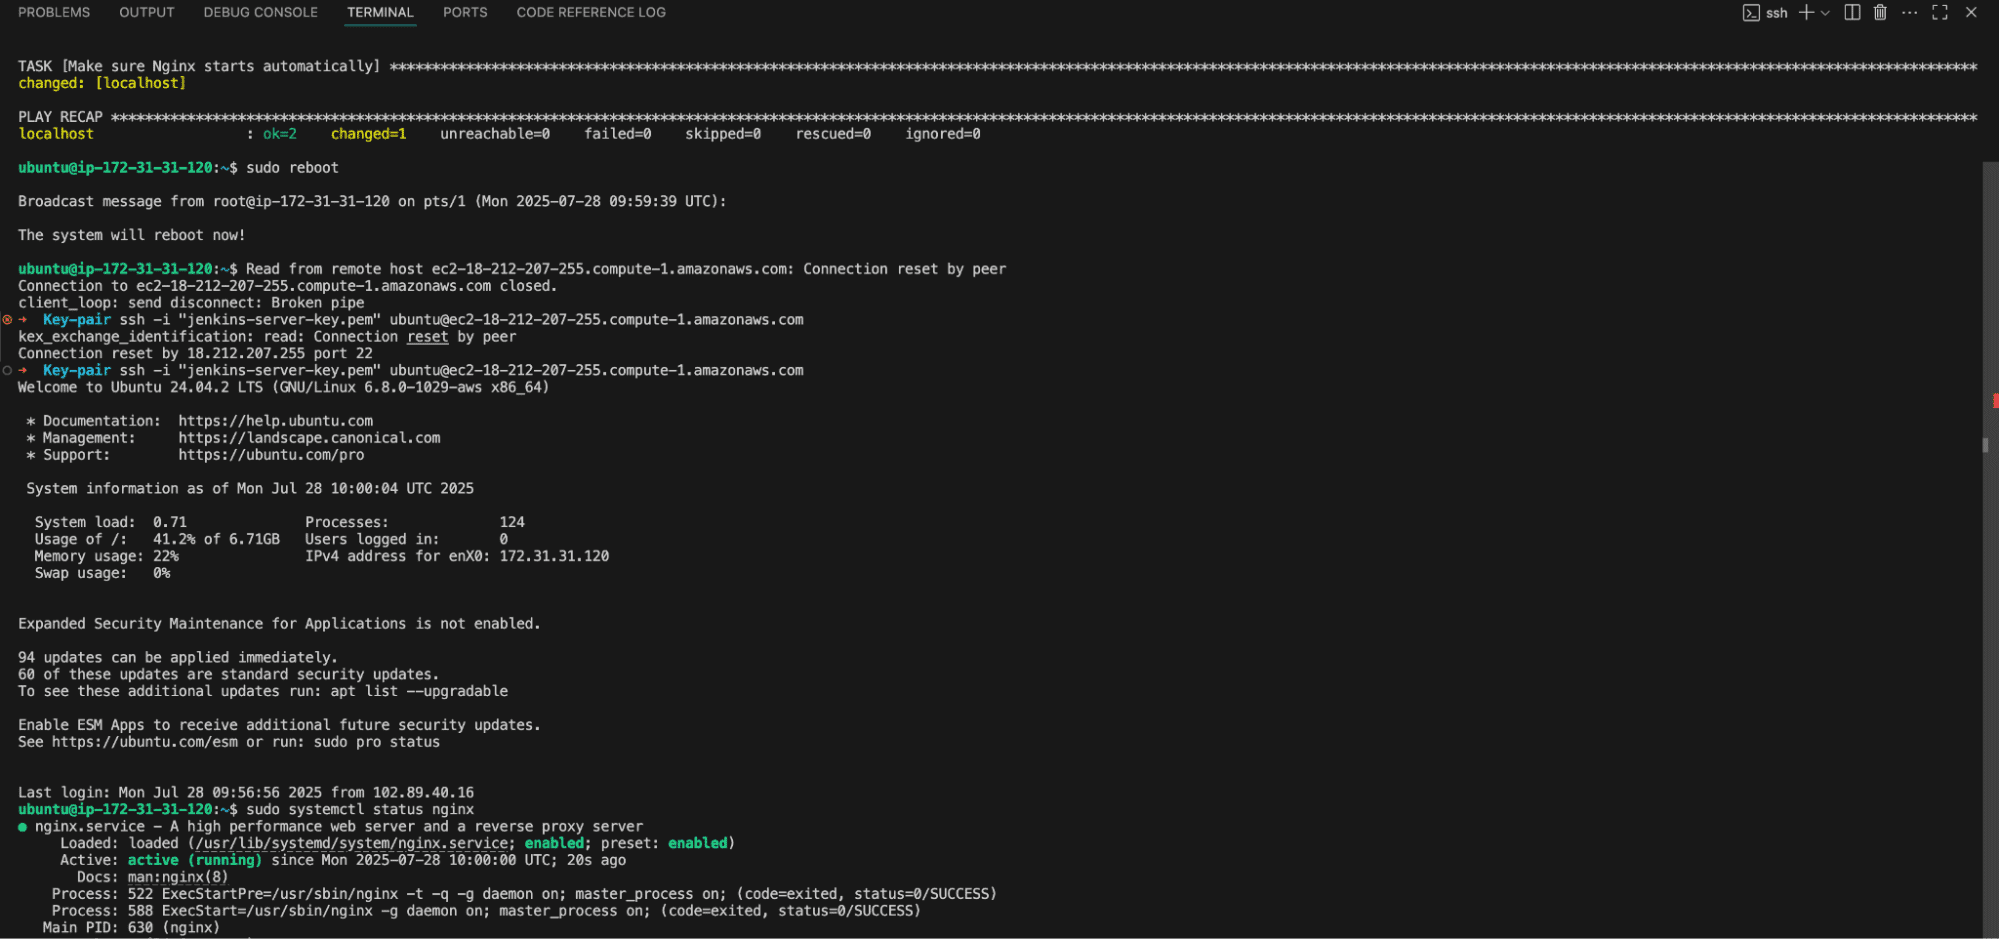Click the 'man:nginx(8)' docs text
This screenshot has height=939, width=1999.
point(178,877)
